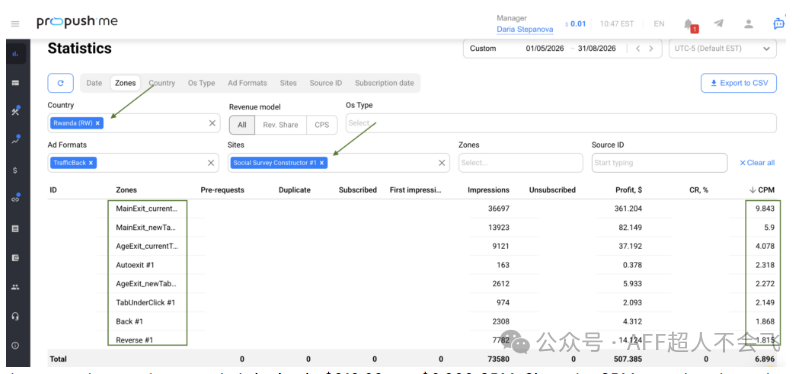This screenshot has width=806, height=374.
Task: Open the user profile icon
Action: pos(748,24)
